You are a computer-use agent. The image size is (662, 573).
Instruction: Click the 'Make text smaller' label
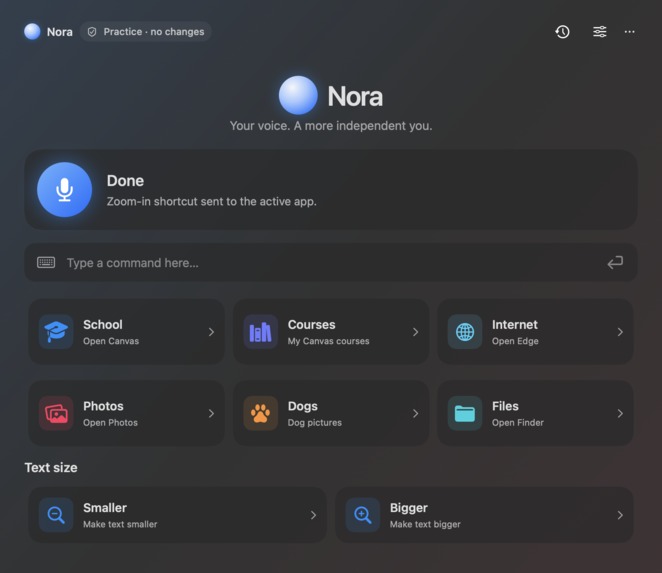pos(120,524)
